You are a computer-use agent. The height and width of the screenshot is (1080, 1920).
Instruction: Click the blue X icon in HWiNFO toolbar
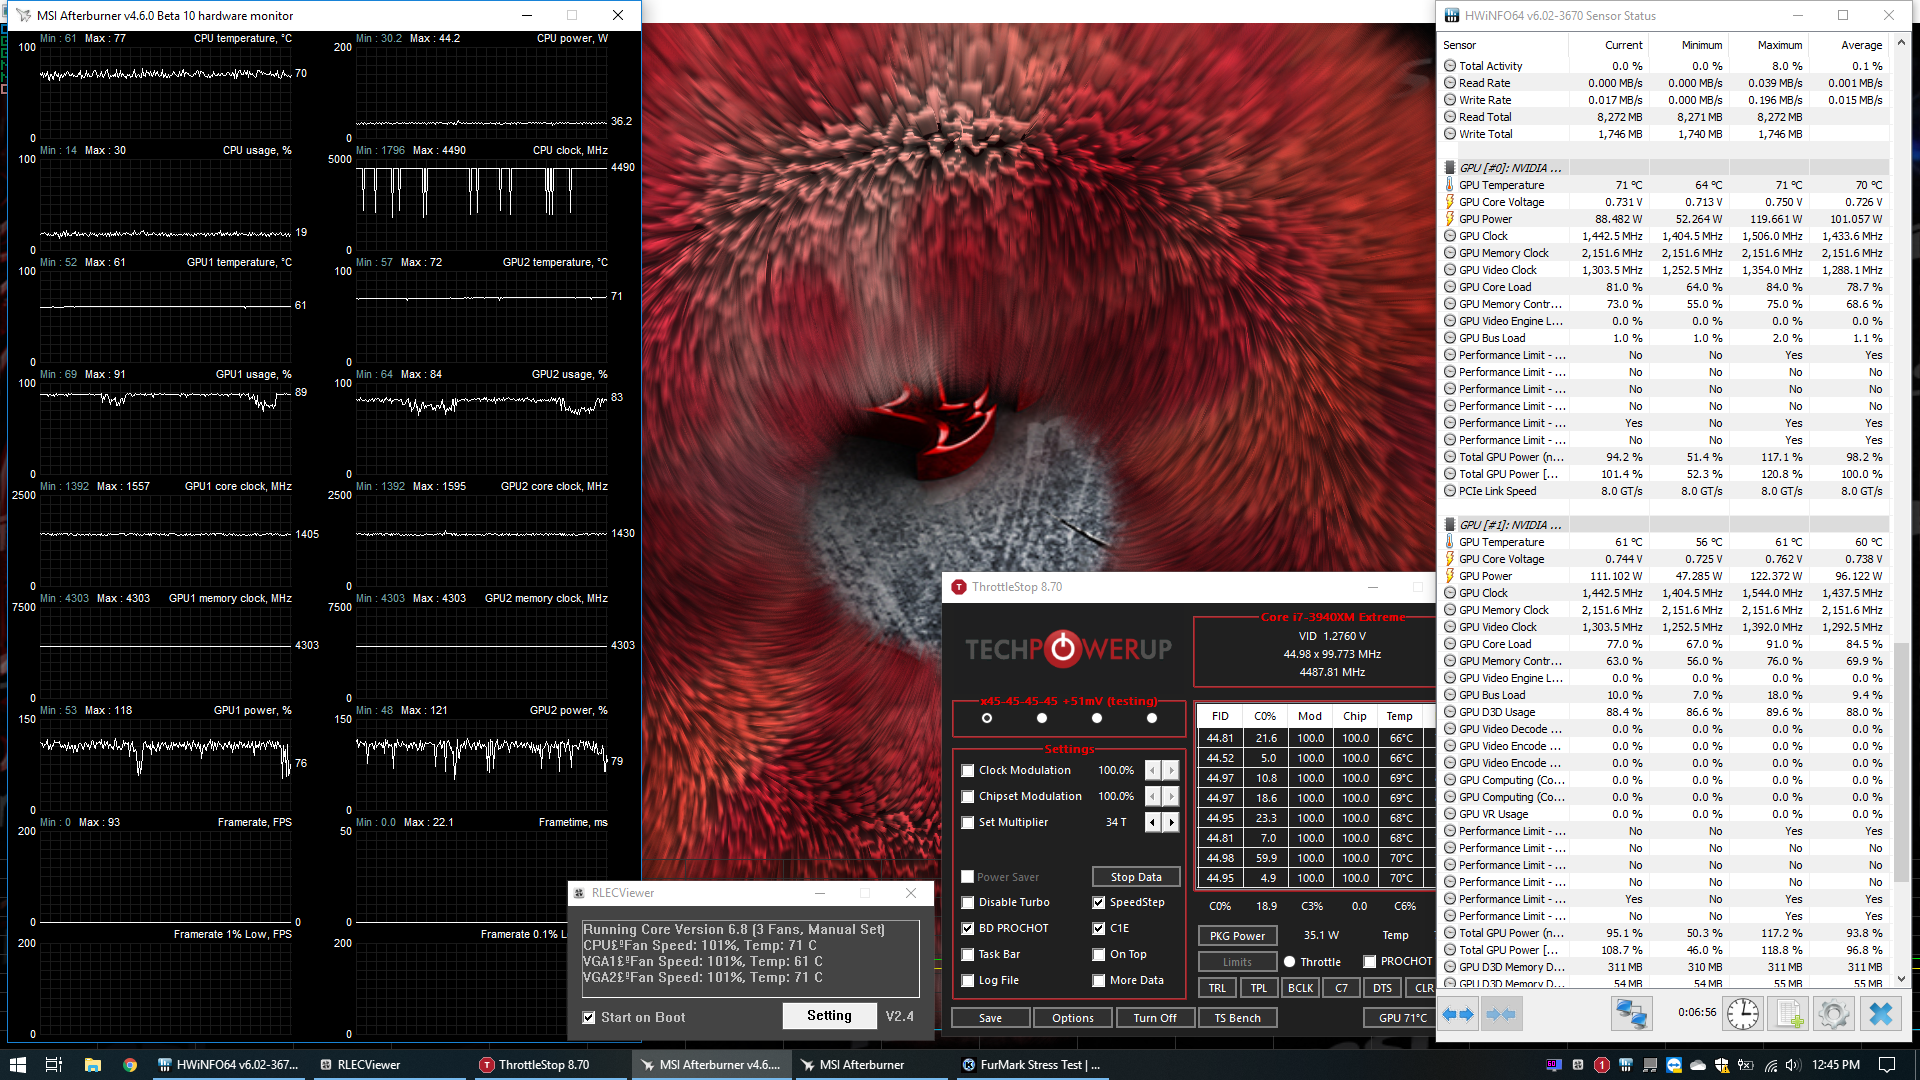click(1880, 1014)
